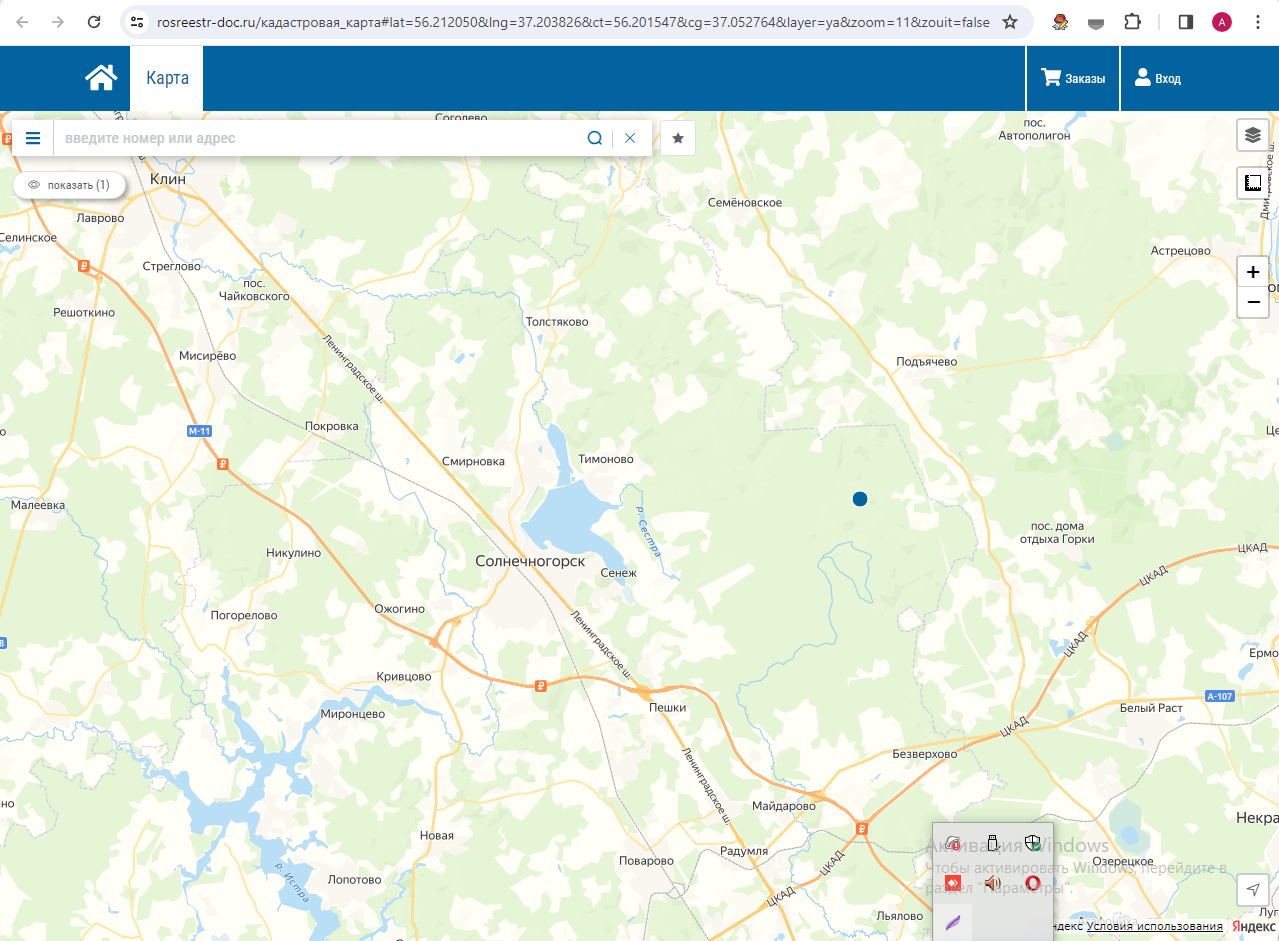Open the Opera tray icon

point(1032,883)
